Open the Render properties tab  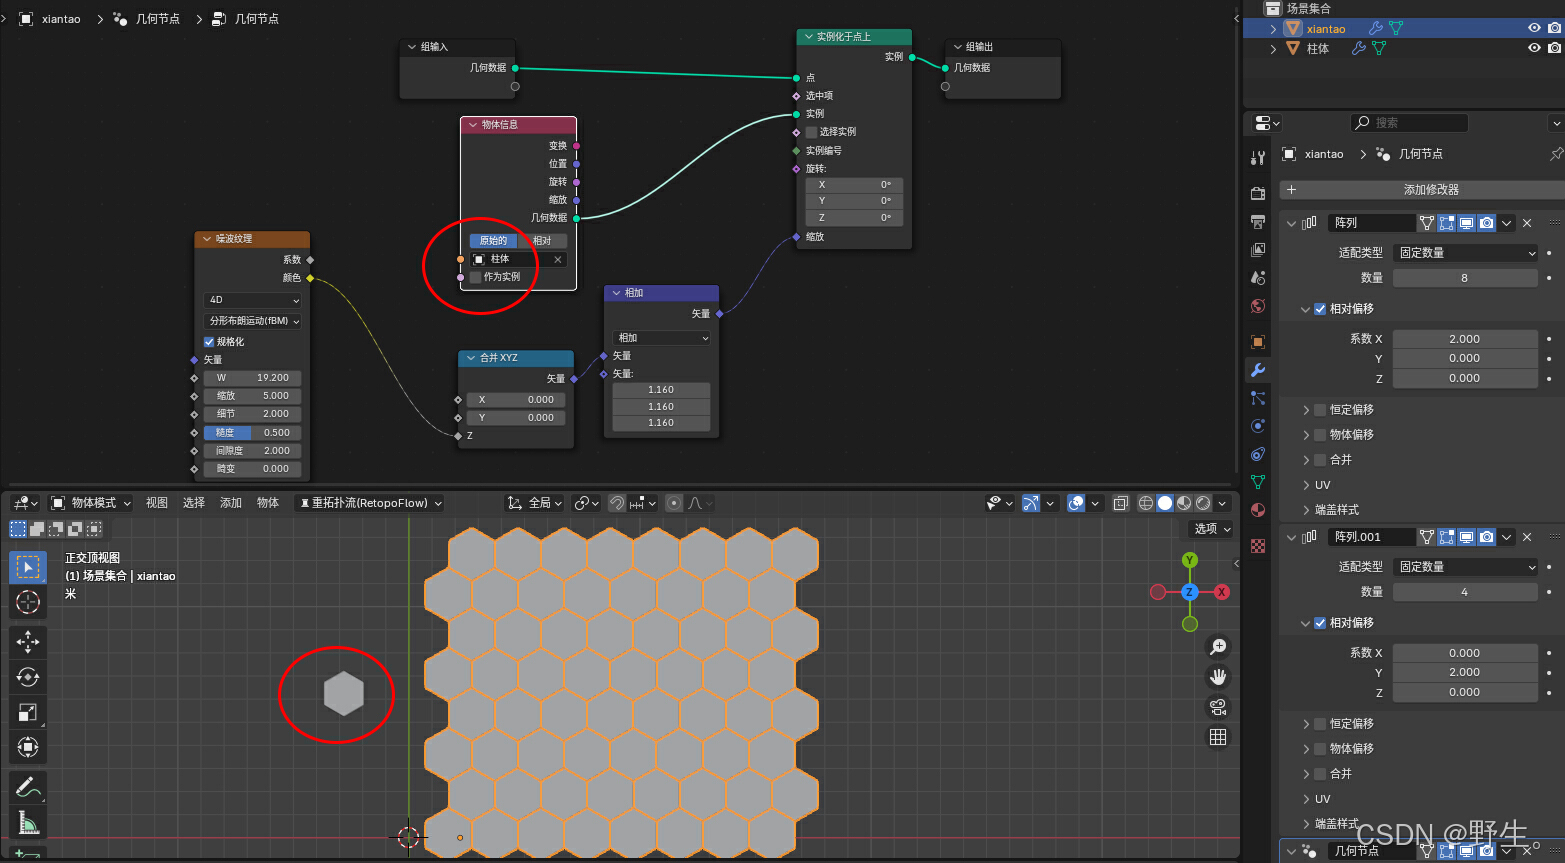(x=1258, y=193)
